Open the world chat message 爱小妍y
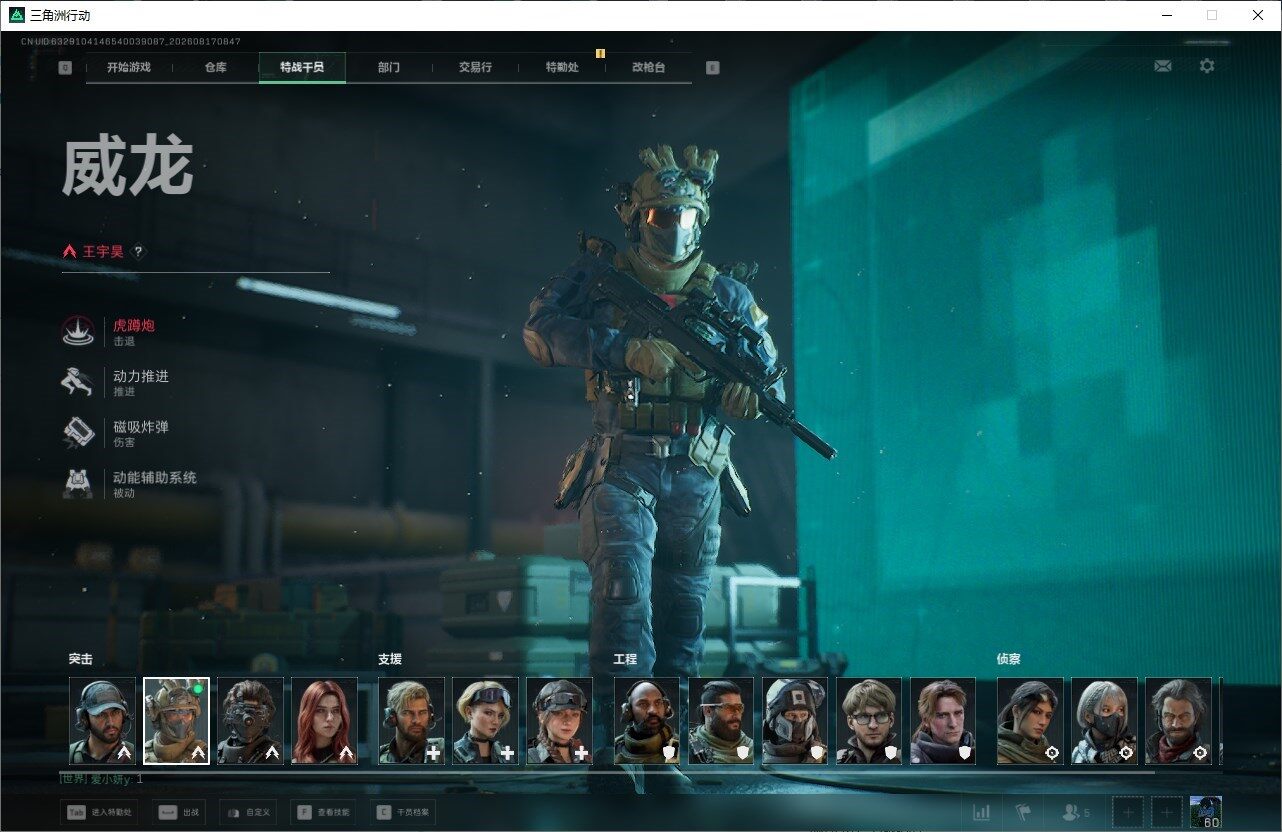 [x=102, y=779]
